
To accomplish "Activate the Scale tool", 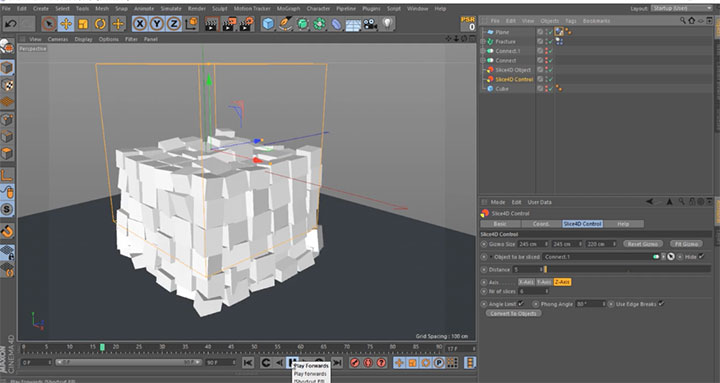I will (83, 24).
